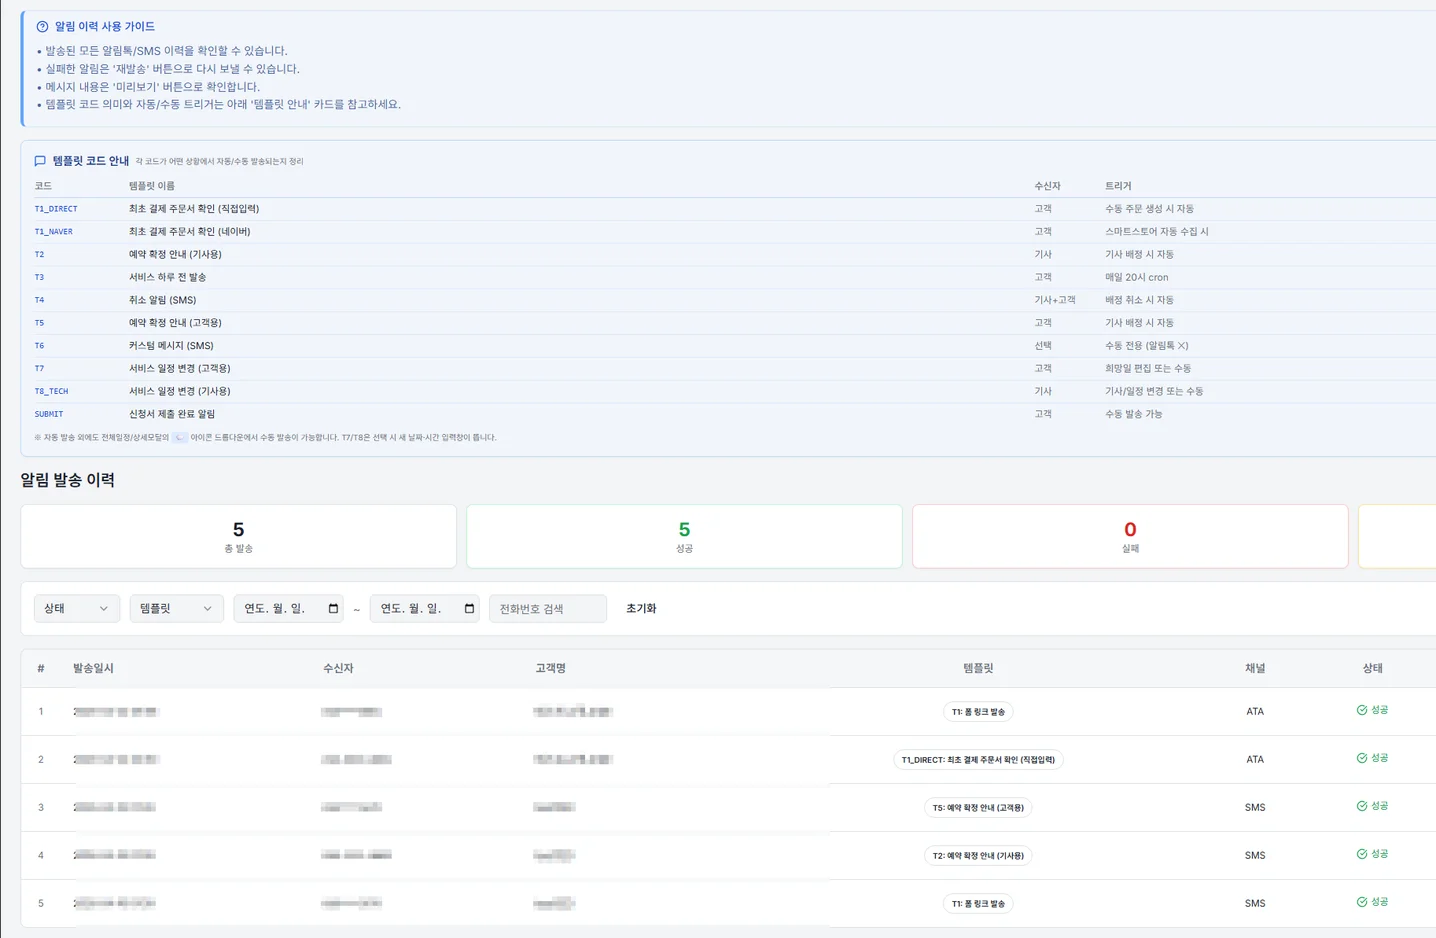Click the SUBMIT code in the template guide

click(x=49, y=414)
